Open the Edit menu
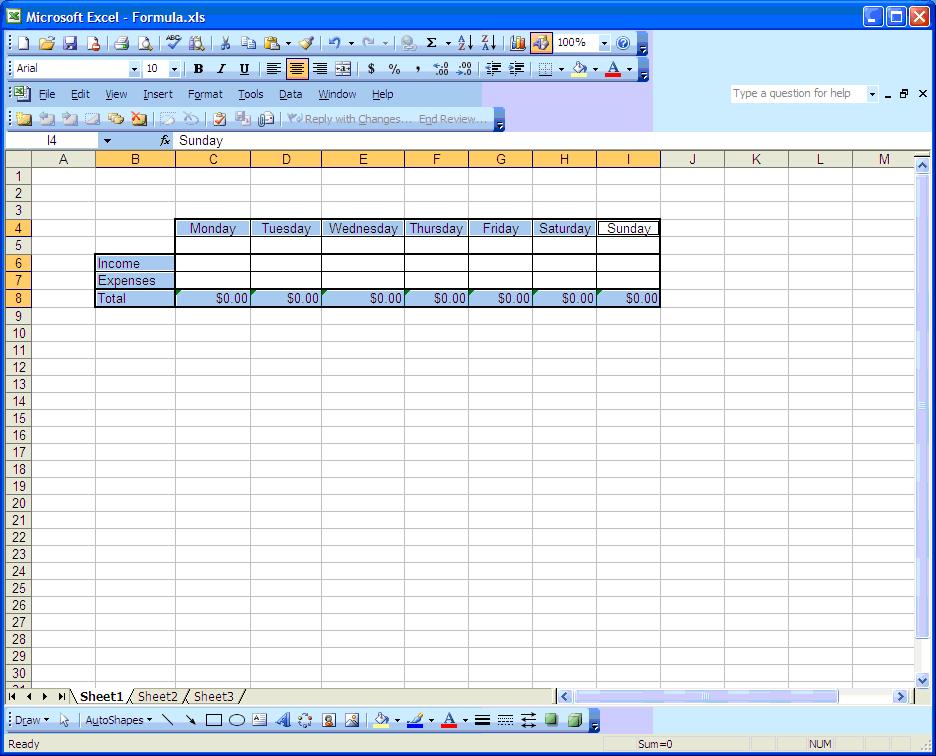 [x=80, y=94]
